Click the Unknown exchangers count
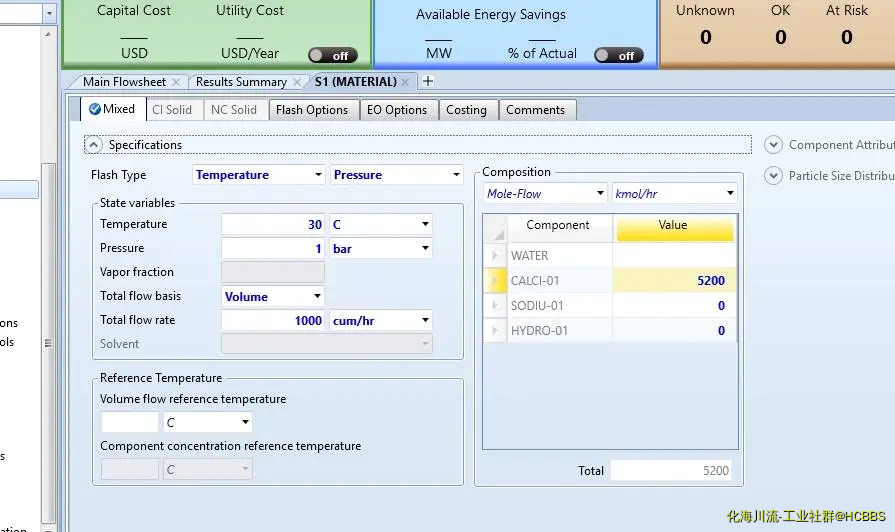The height and width of the screenshot is (532, 895). click(x=705, y=37)
